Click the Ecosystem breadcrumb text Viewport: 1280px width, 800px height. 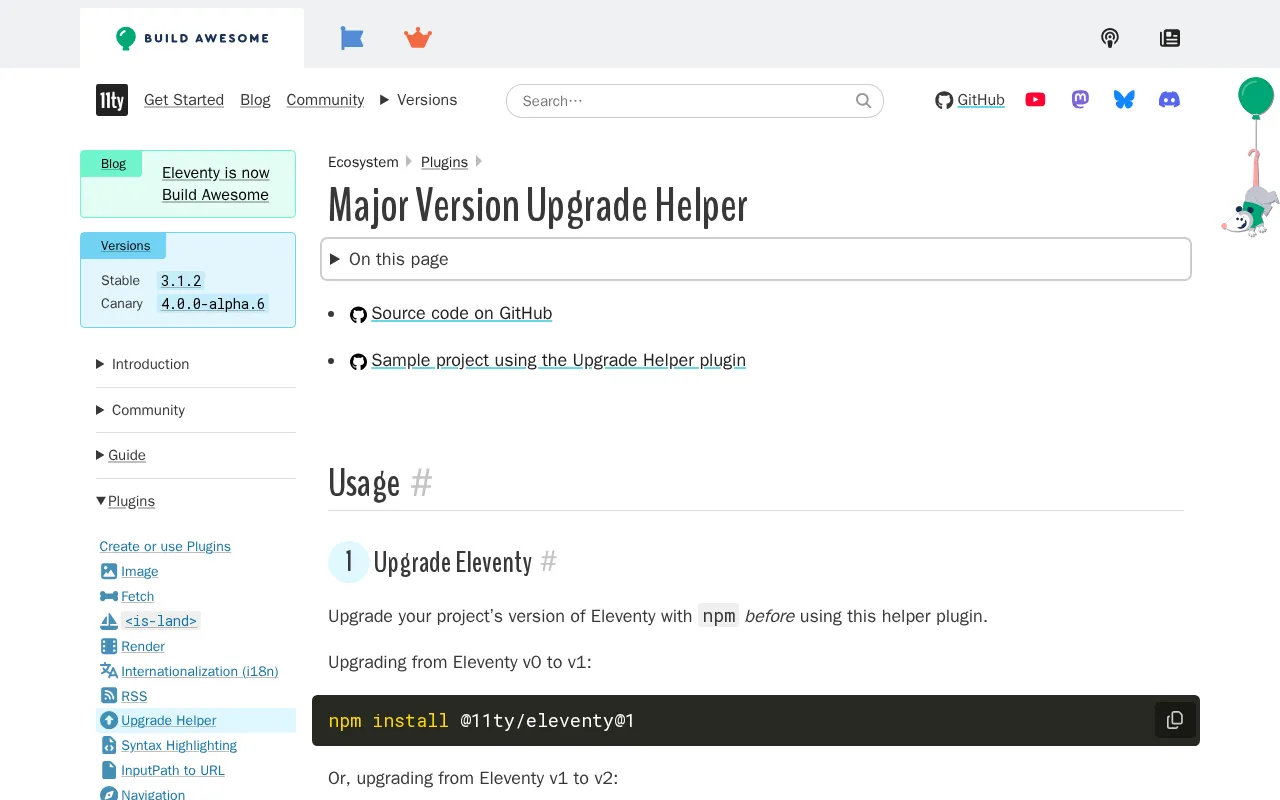363,162
